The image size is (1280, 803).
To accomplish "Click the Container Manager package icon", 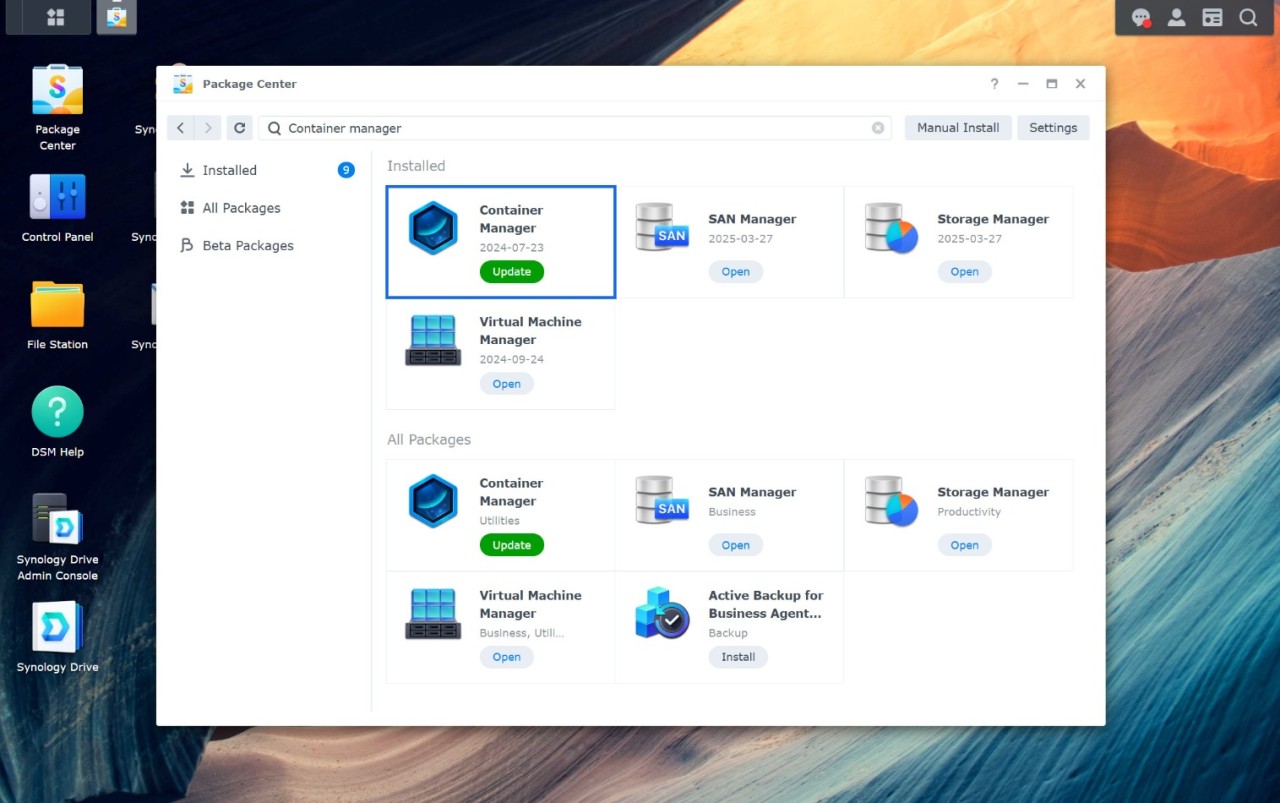I will coord(432,227).
